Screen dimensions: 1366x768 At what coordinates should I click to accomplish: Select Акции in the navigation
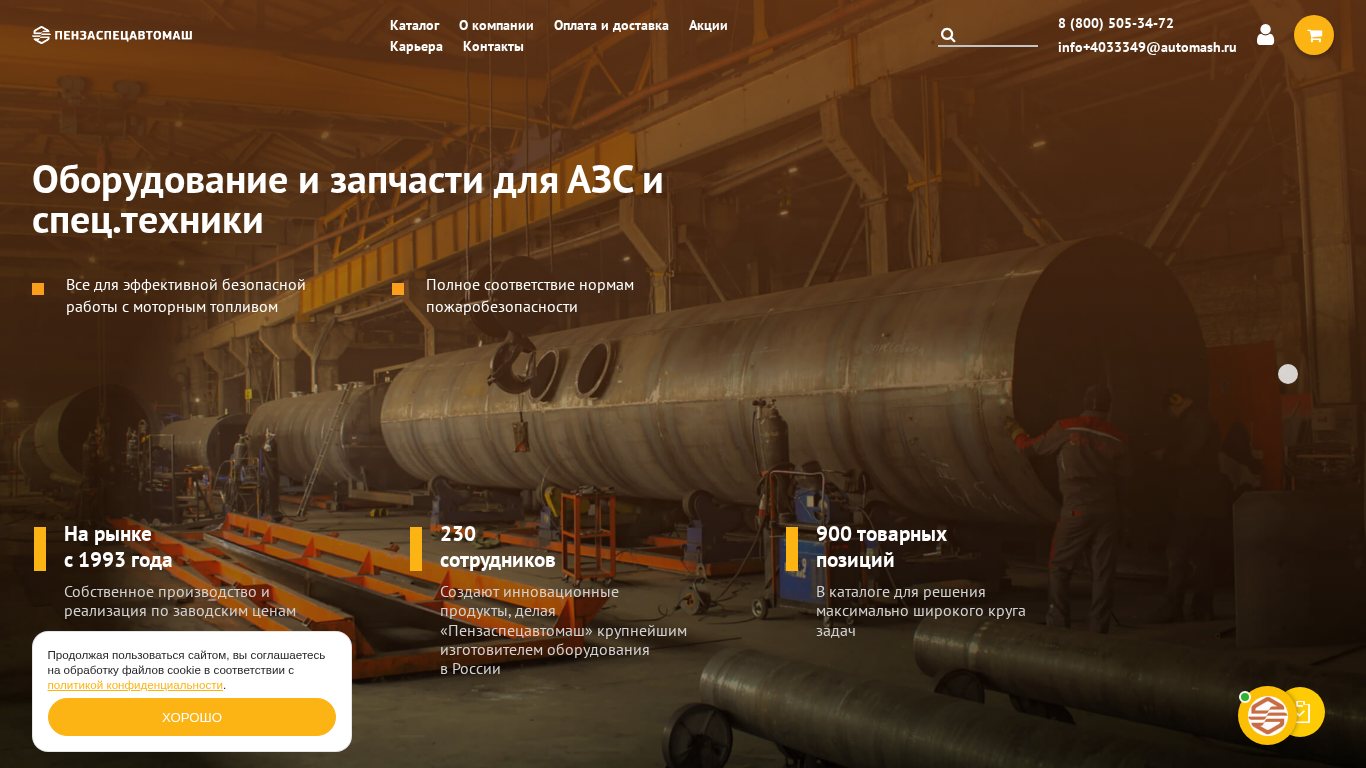pos(708,25)
